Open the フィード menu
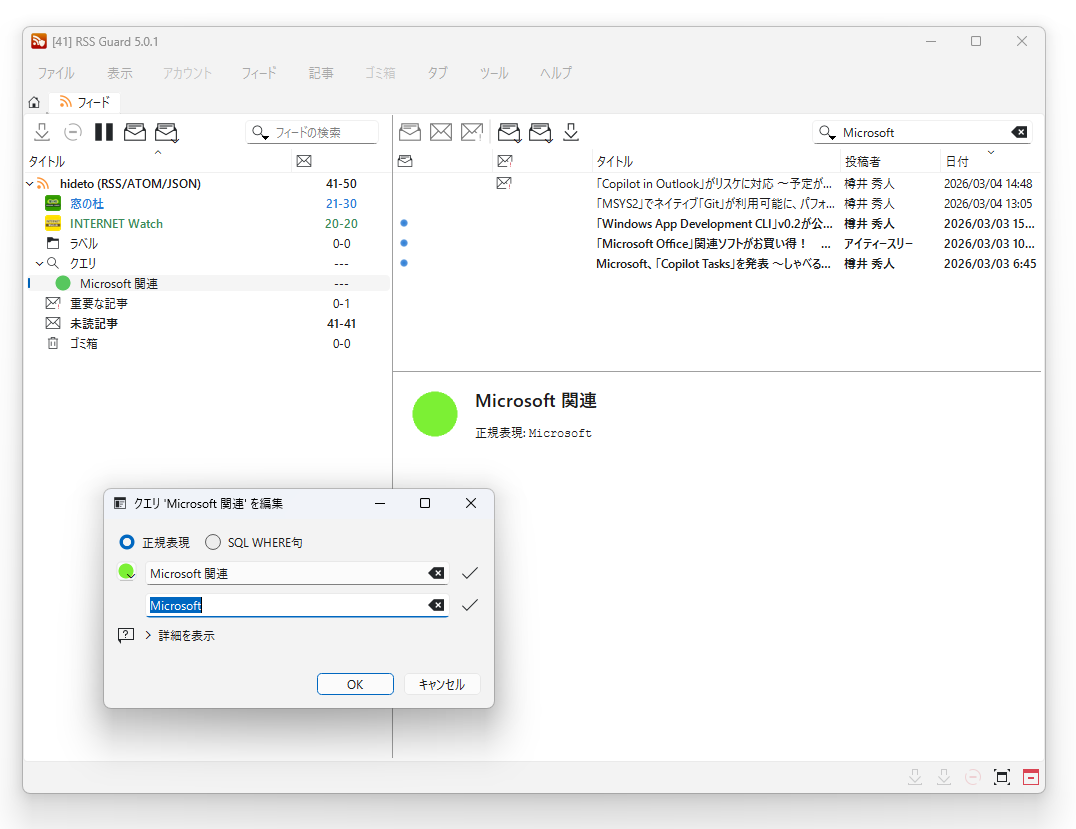1076x829 pixels. (x=259, y=73)
